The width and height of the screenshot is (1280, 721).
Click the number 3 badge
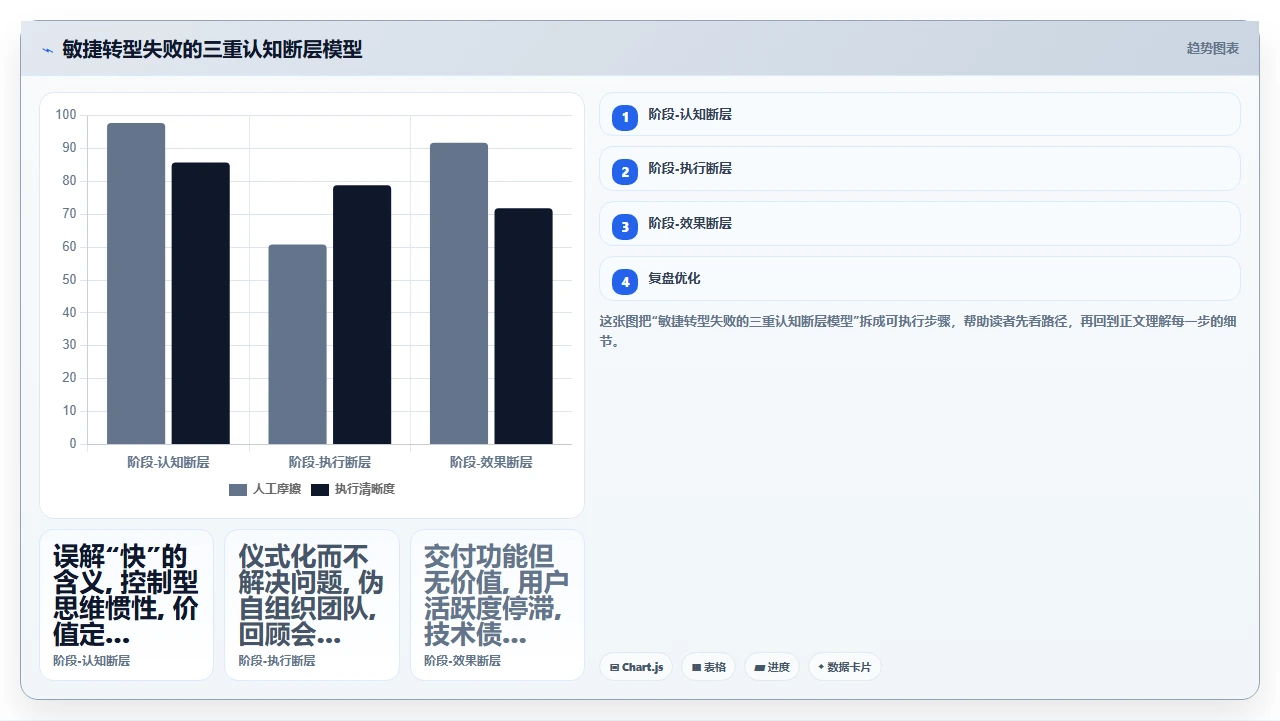point(625,227)
